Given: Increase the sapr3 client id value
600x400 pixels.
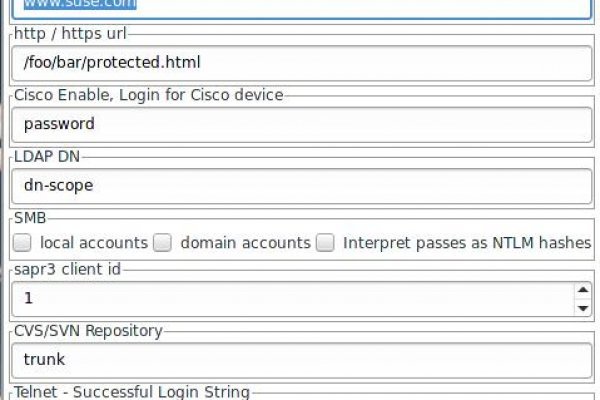Looking at the screenshot, I should click(x=582, y=291).
